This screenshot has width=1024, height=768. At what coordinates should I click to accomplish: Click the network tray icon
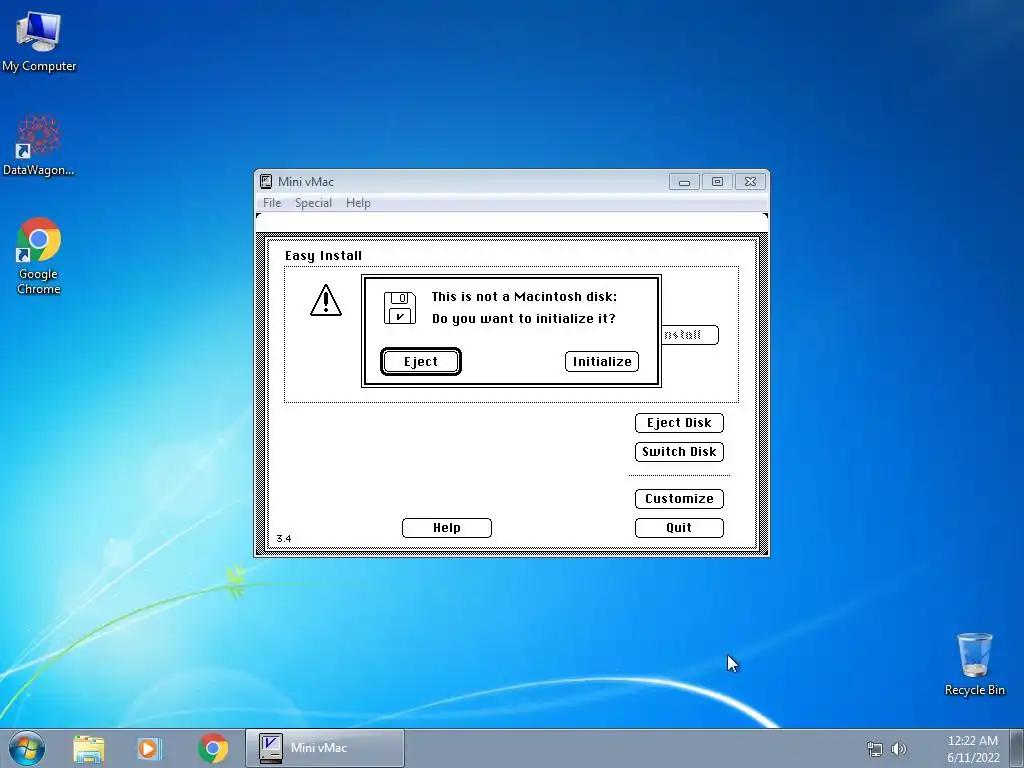pos(874,749)
